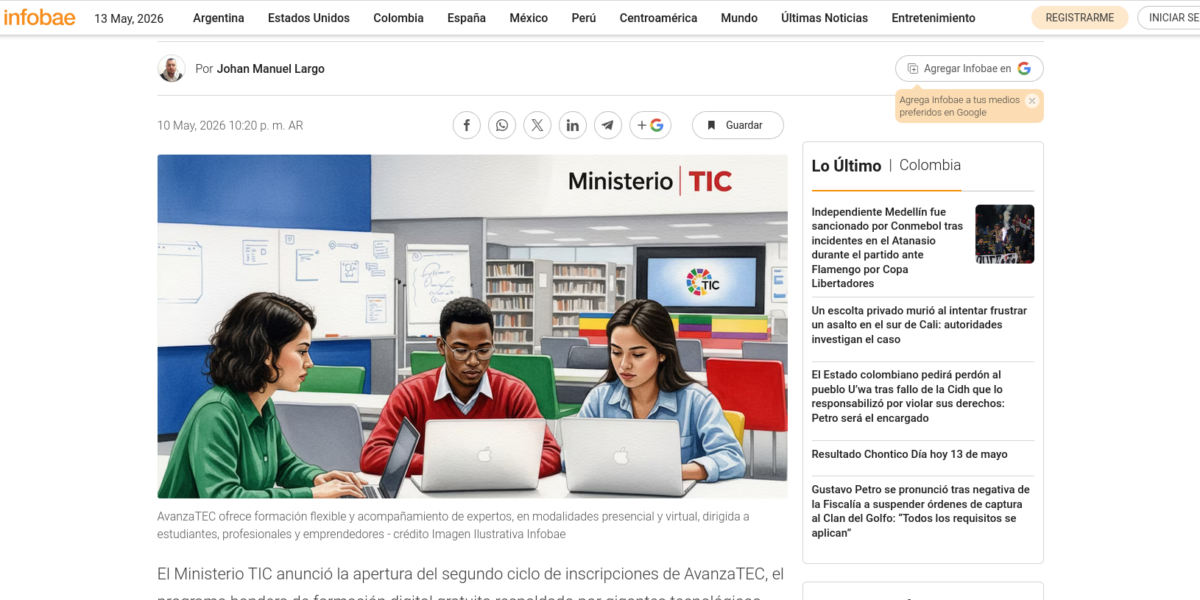
Task: Open the Centroamérica section
Action: 658,18
